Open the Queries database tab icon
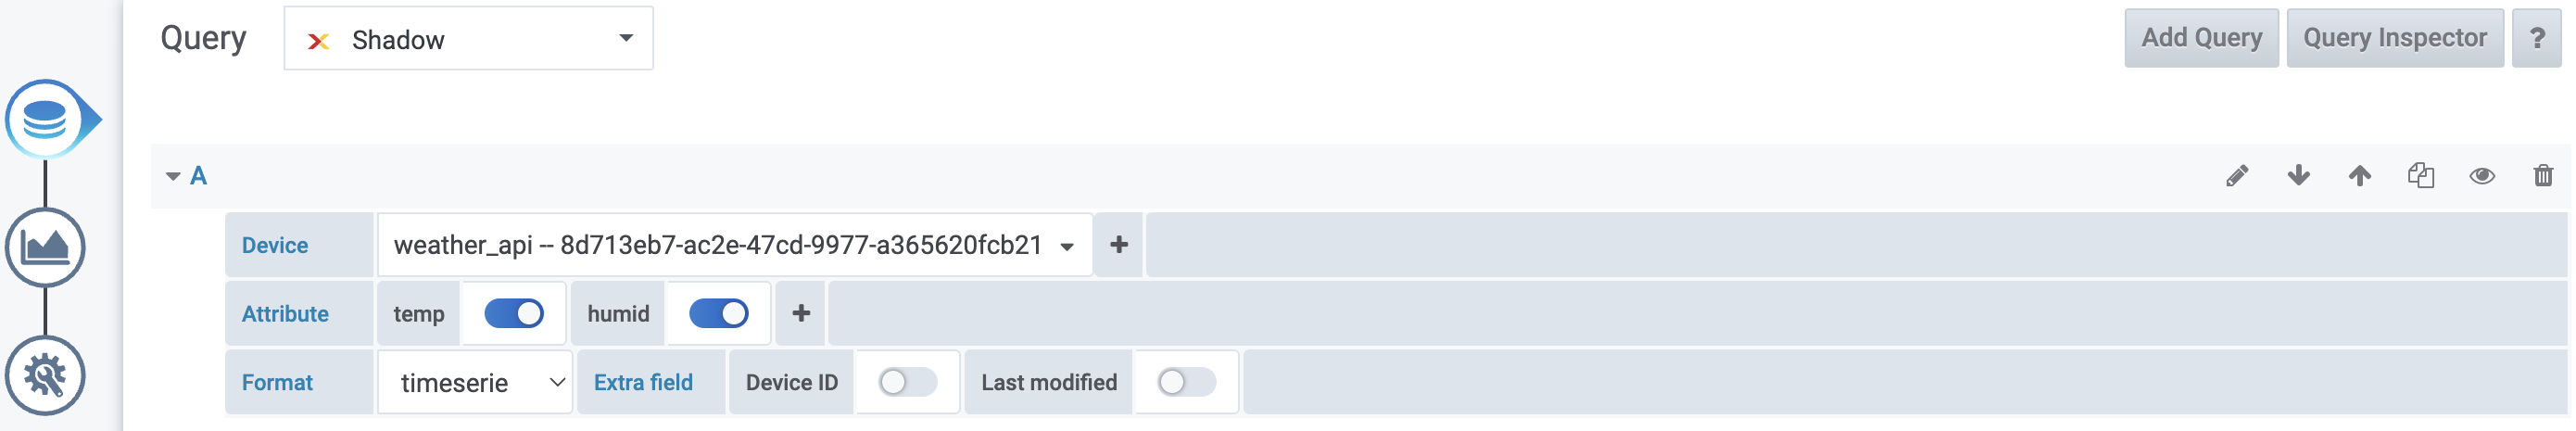The image size is (2576, 431). (x=45, y=120)
